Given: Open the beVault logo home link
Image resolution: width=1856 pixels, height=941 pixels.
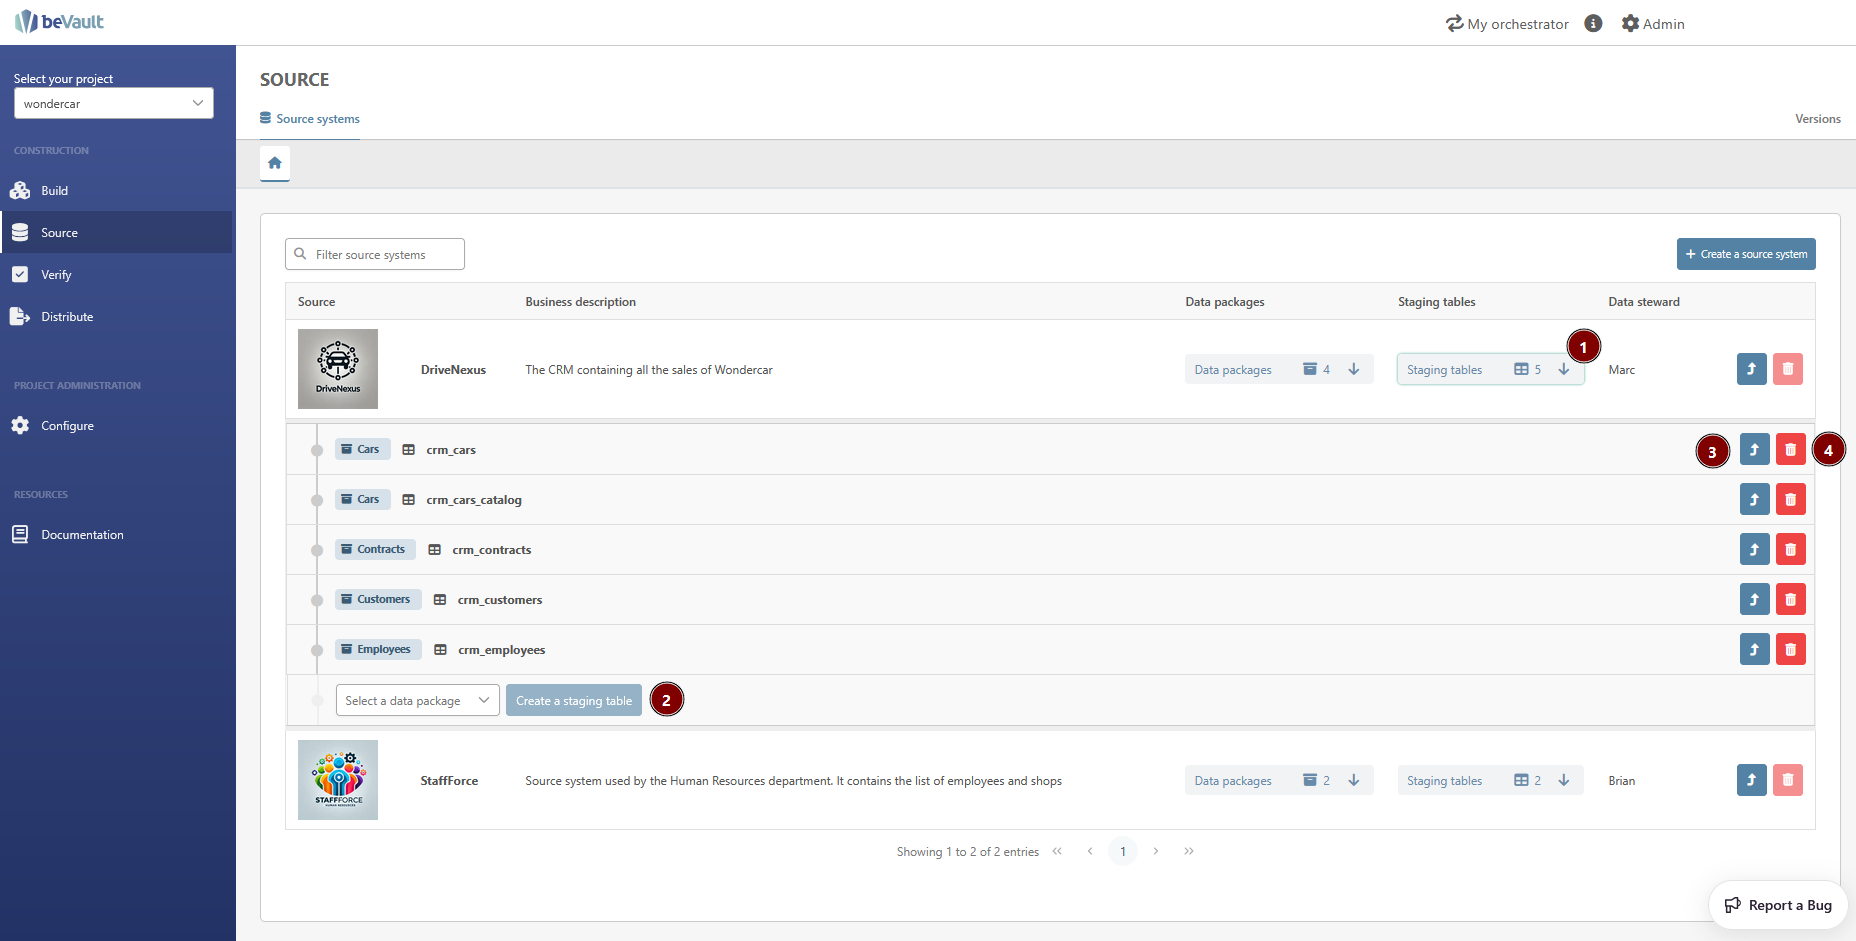Looking at the screenshot, I should click(x=60, y=22).
